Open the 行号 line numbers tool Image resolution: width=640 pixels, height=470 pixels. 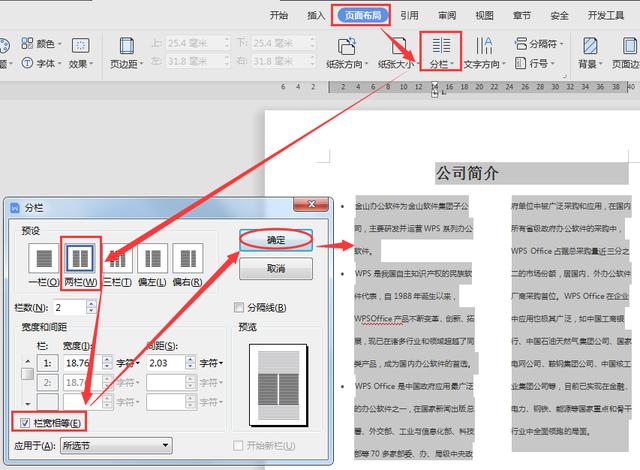coord(534,64)
